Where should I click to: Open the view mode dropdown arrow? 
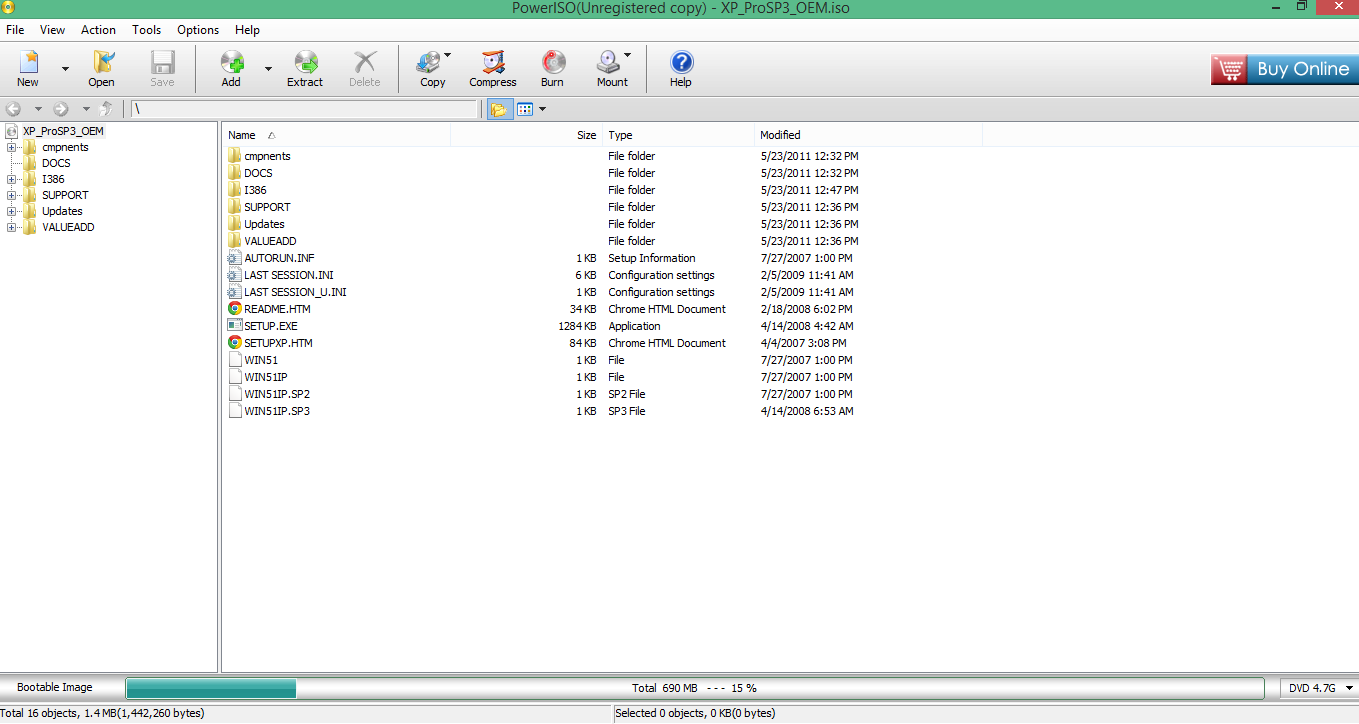[542, 109]
